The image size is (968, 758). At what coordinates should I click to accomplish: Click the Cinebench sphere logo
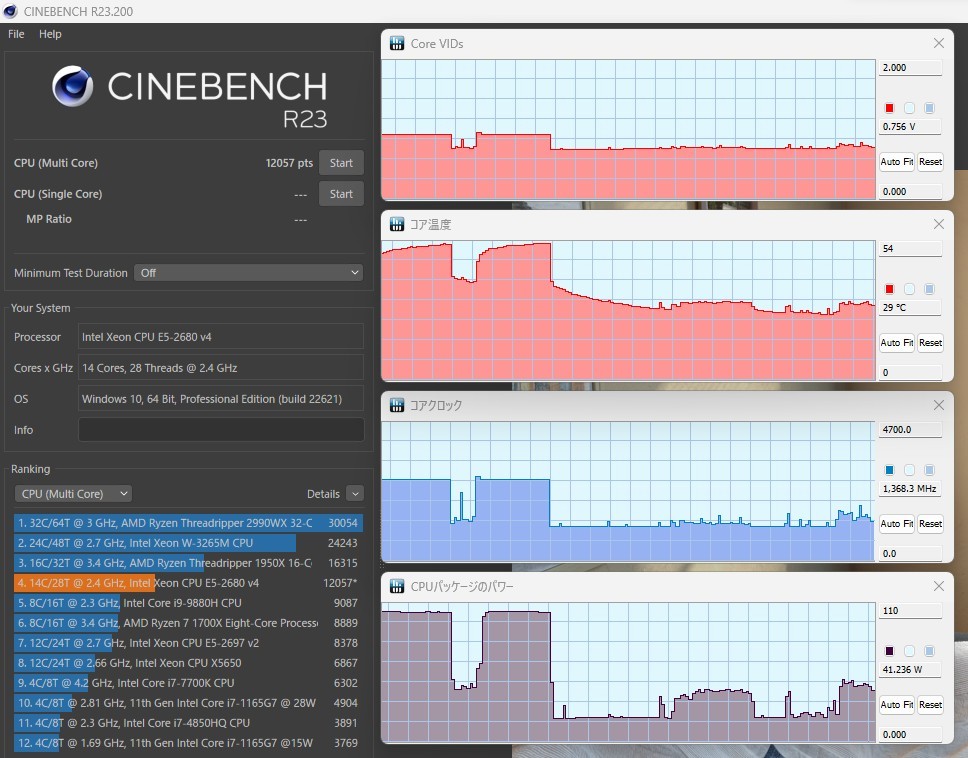tap(73, 86)
